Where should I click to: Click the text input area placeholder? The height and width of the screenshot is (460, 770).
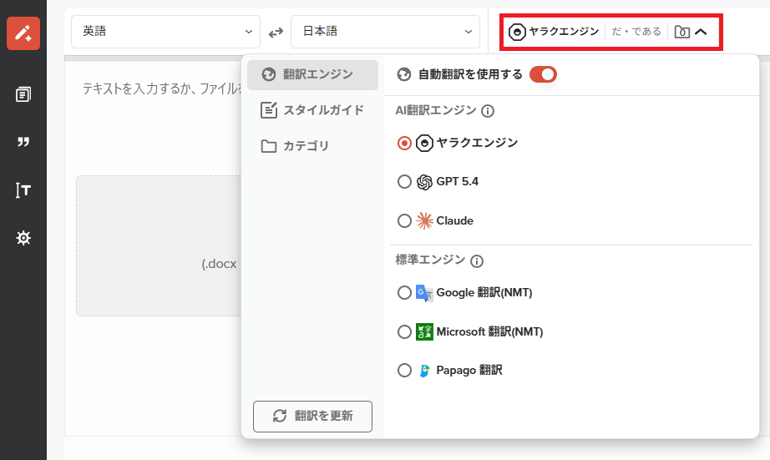[162, 89]
